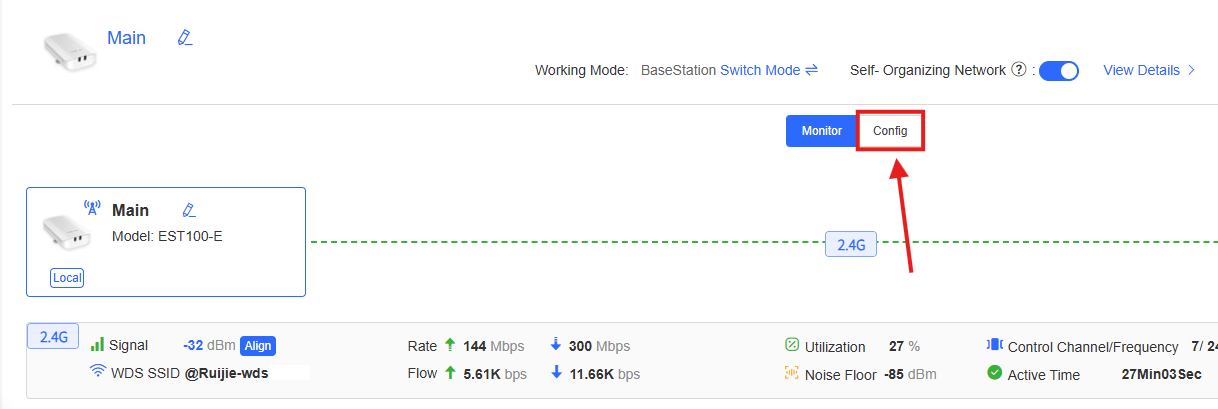Click the WDS SSID Wi-Fi icon

click(x=98, y=372)
